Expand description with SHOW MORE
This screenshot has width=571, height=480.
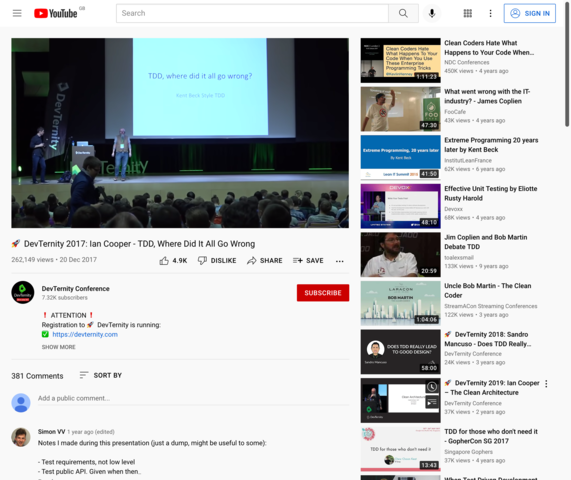pos(59,347)
